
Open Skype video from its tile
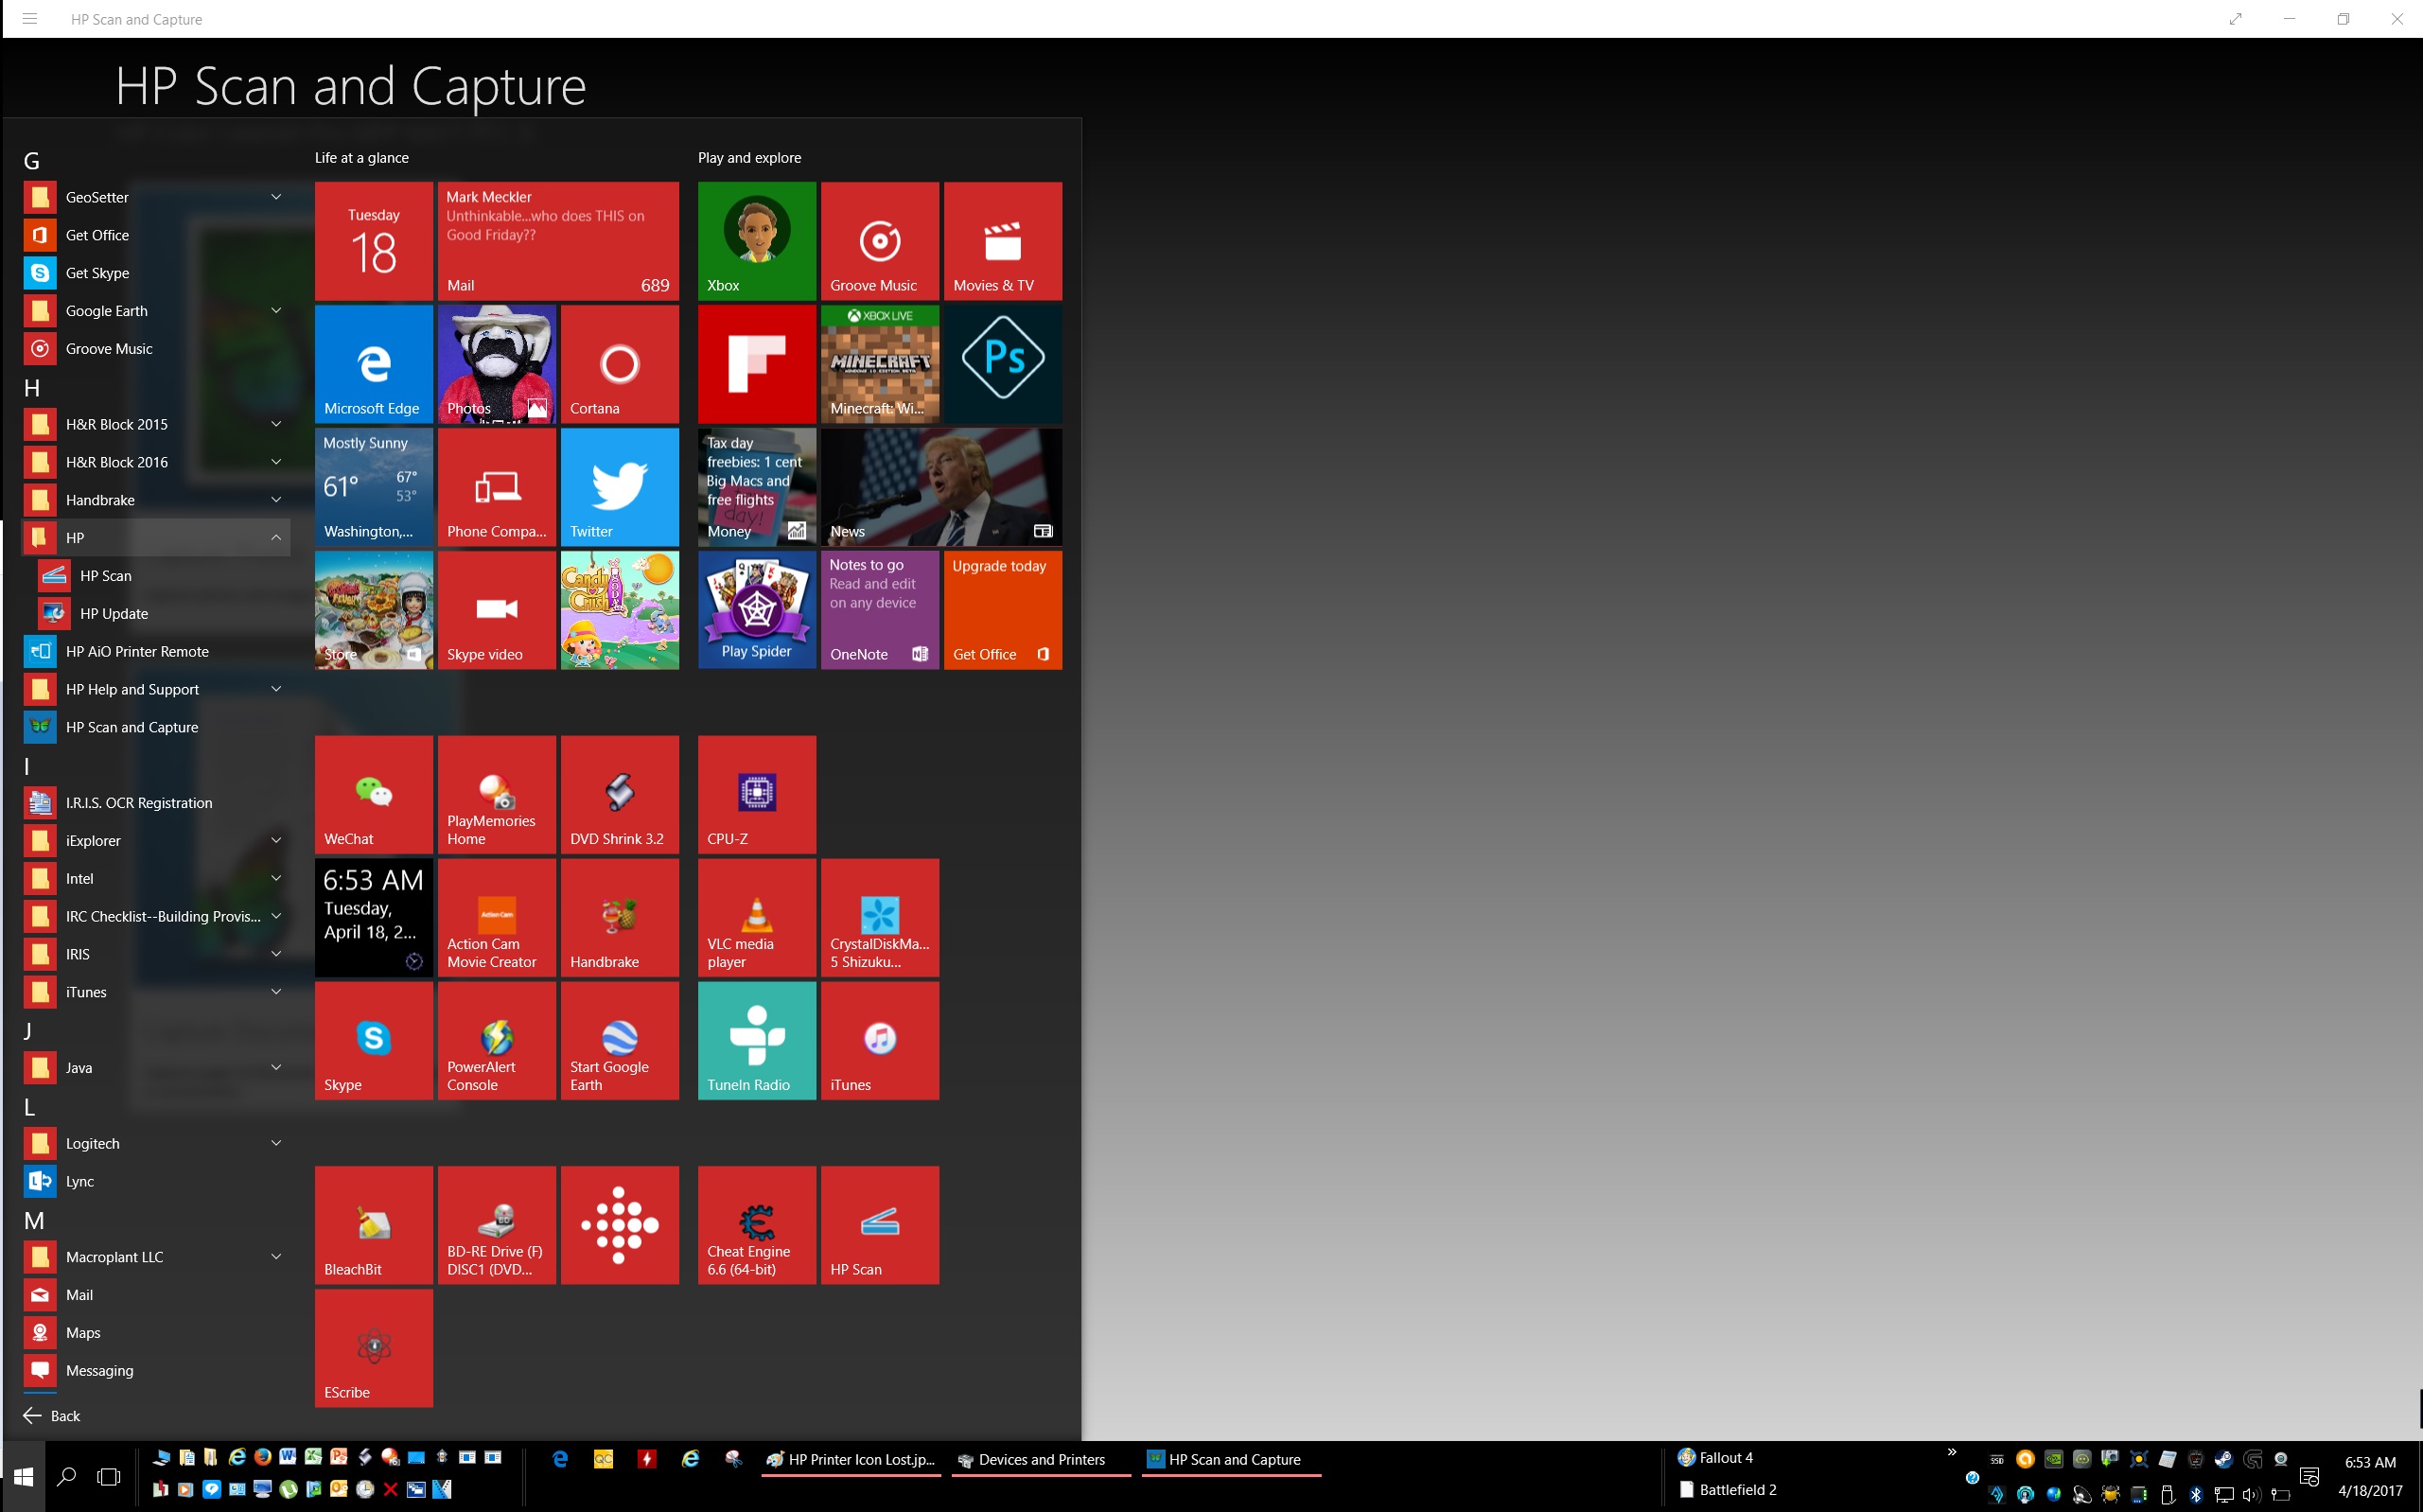click(496, 610)
